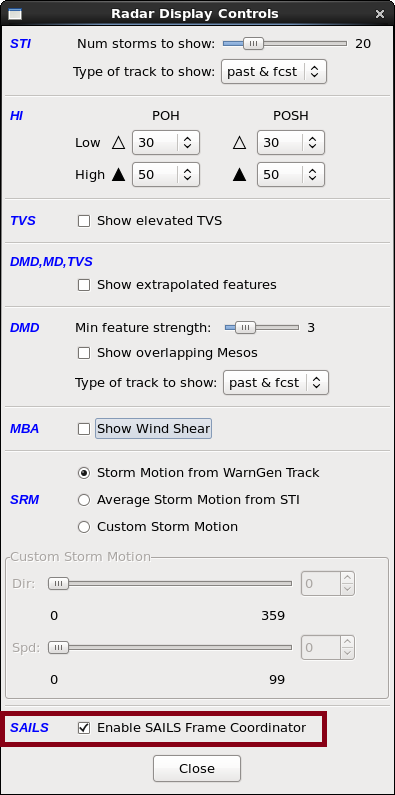This screenshot has height=795, width=395.
Task: Select Storm Motion from WarnGen Track
Action: click(x=84, y=473)
